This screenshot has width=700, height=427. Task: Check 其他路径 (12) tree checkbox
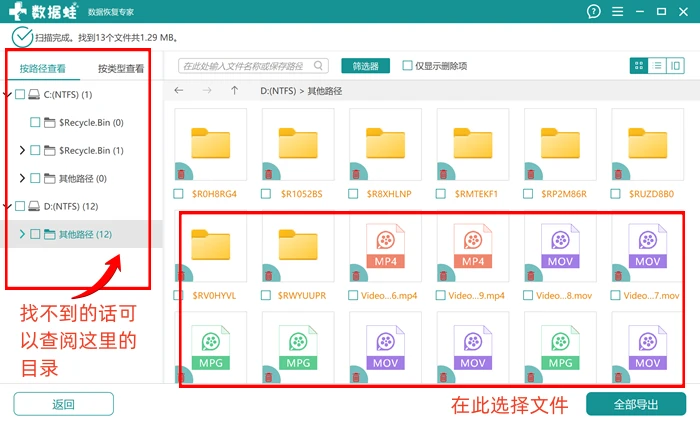pyautogui.click(x=35, y=234)
